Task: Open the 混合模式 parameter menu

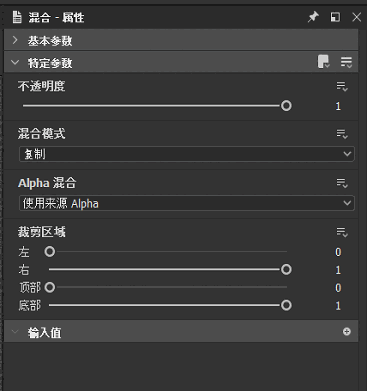Action: pyautogui.click(x=342, y=134)
